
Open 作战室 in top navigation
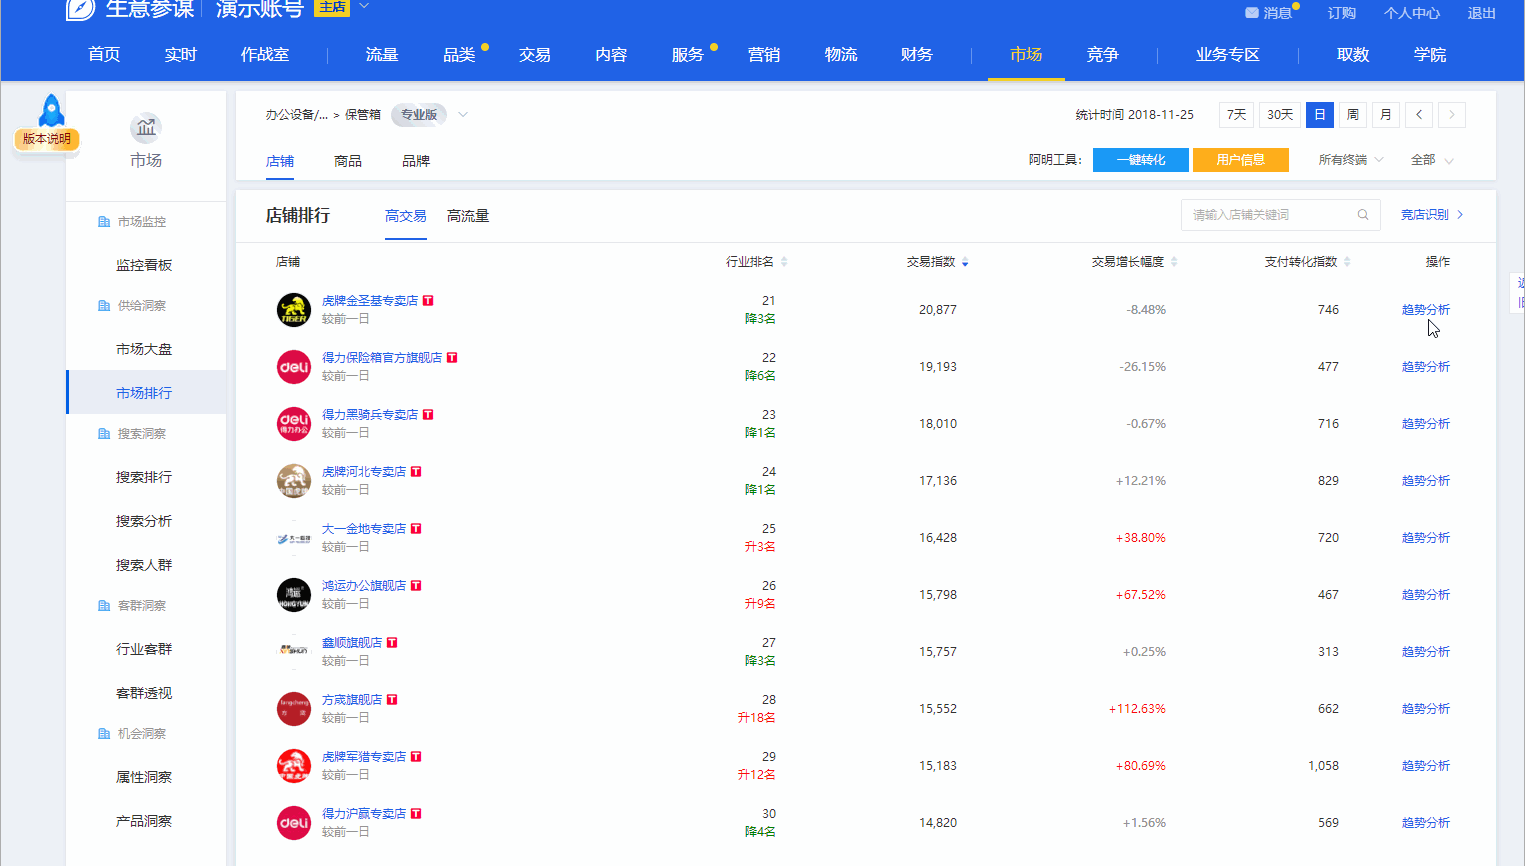click(x=265, y=55)
